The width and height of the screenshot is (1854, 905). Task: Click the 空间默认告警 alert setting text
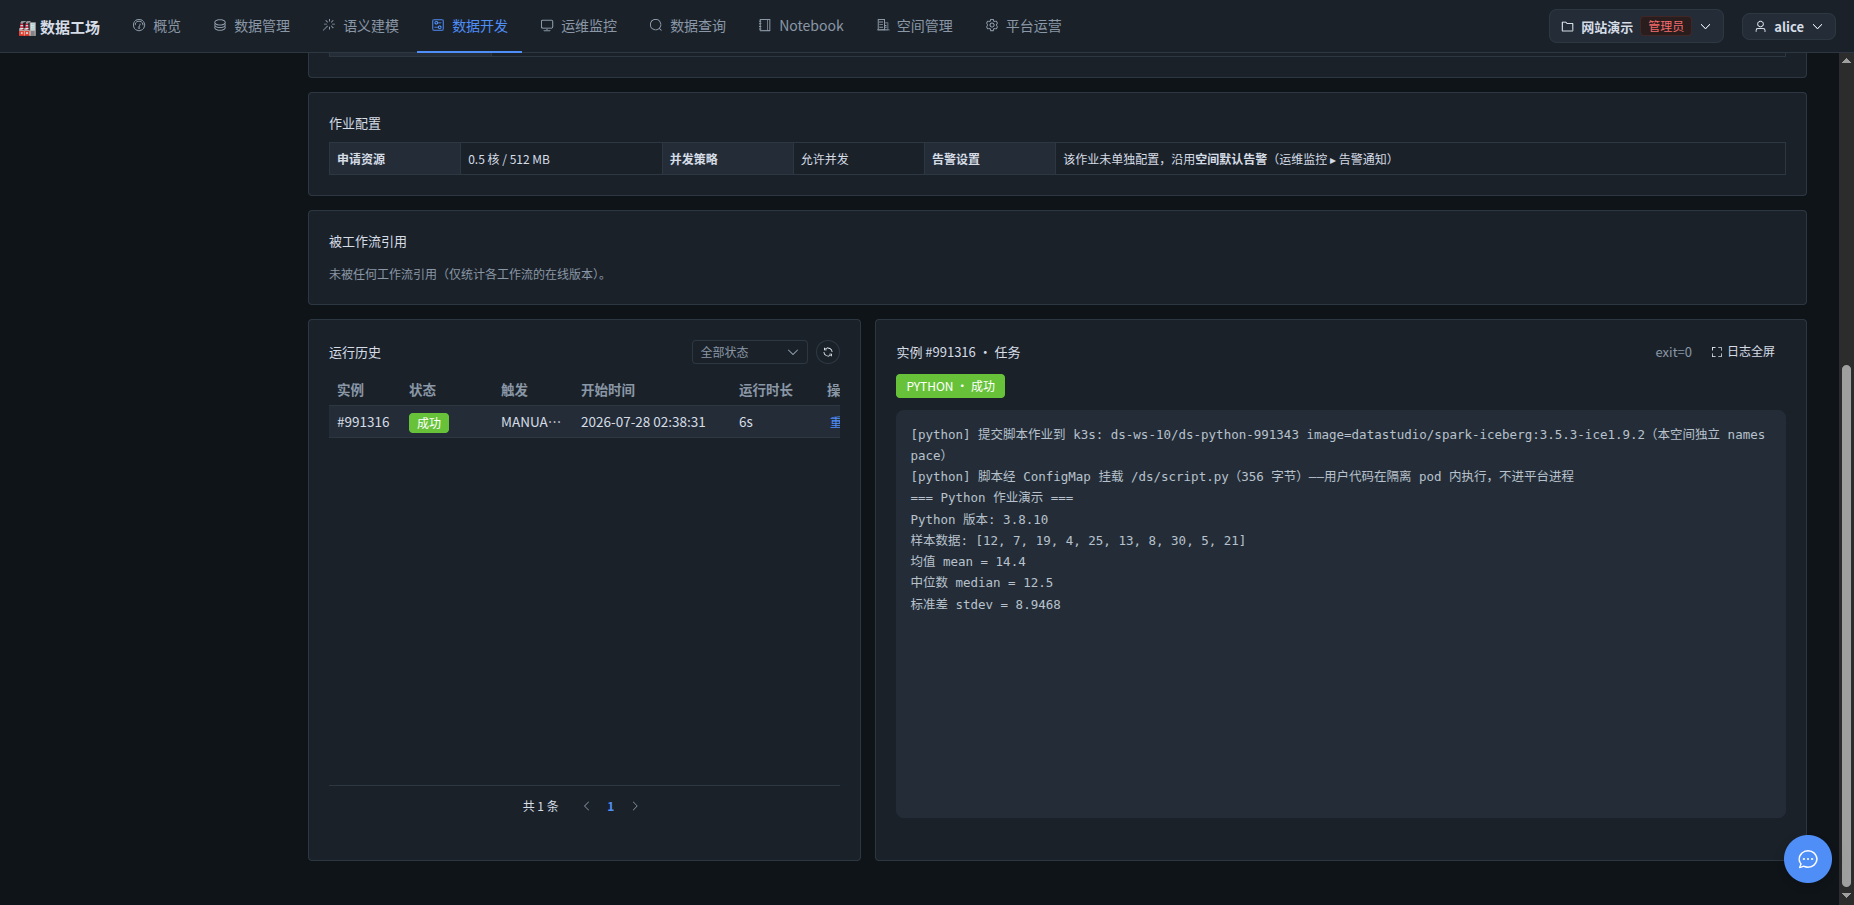click(x=1231, y=159)
